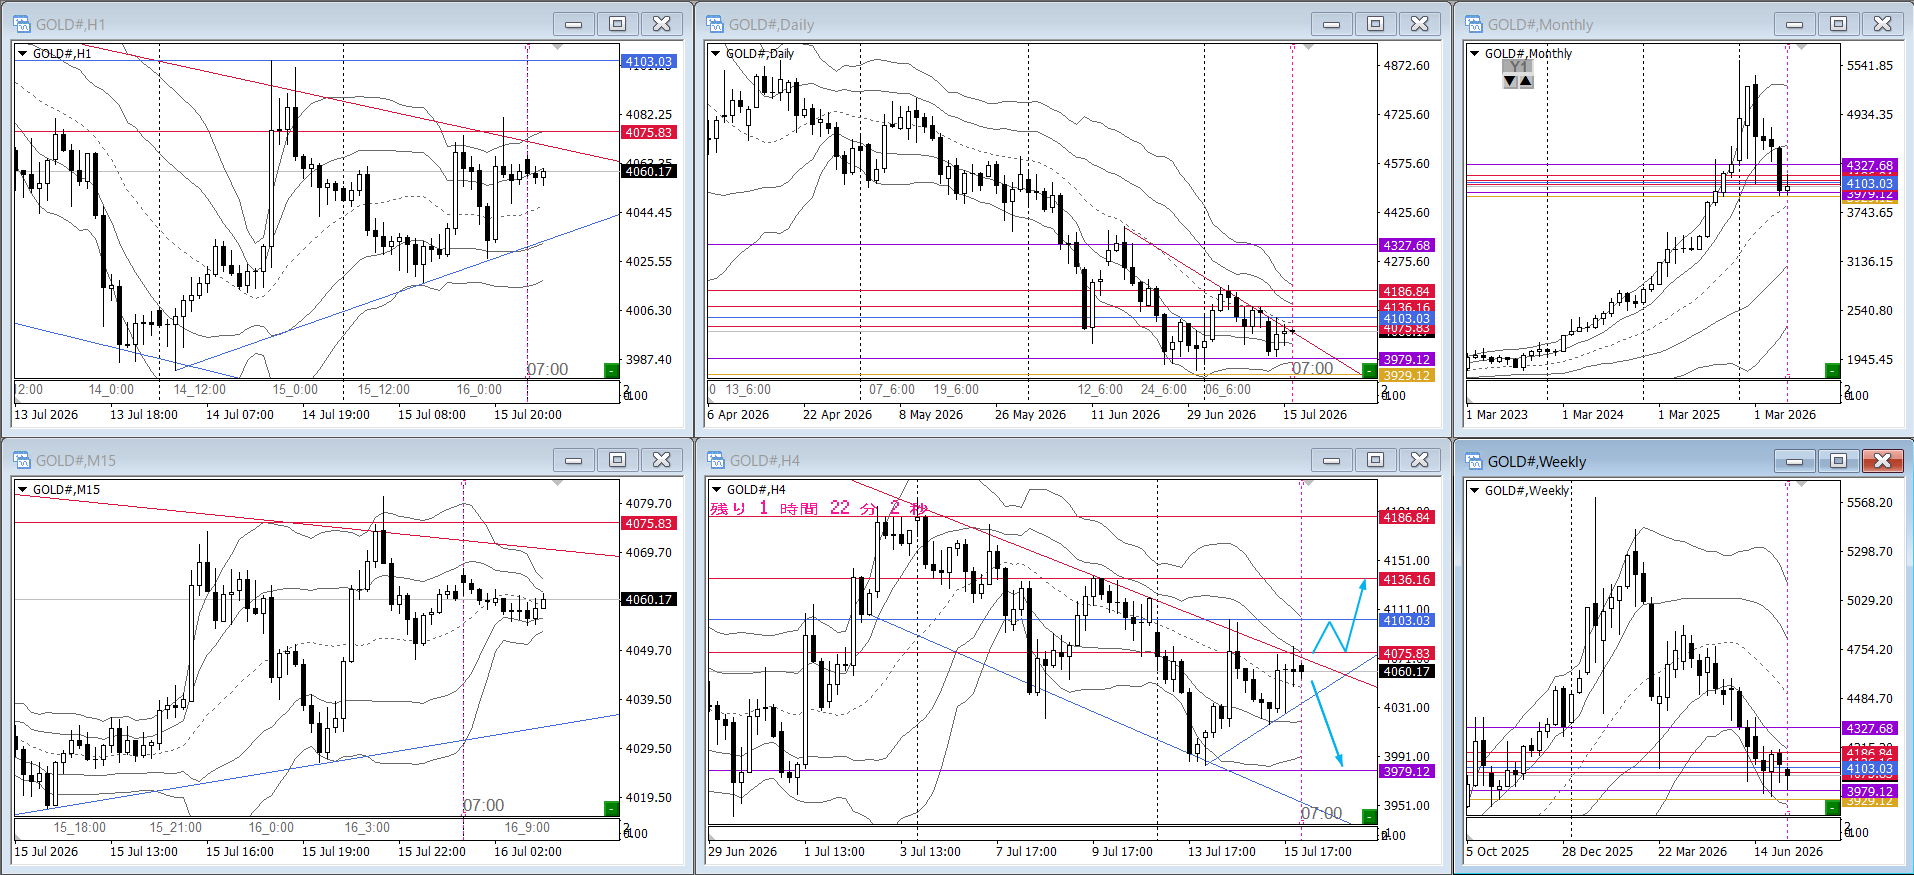1914x875 pixels.
Task: Click the red 4186.84 price tag on Daily chart
Action: tap(1406, 291)
